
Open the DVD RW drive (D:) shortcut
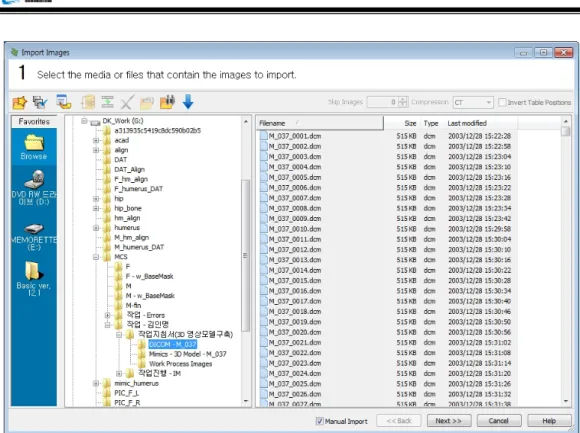point(34,188)
